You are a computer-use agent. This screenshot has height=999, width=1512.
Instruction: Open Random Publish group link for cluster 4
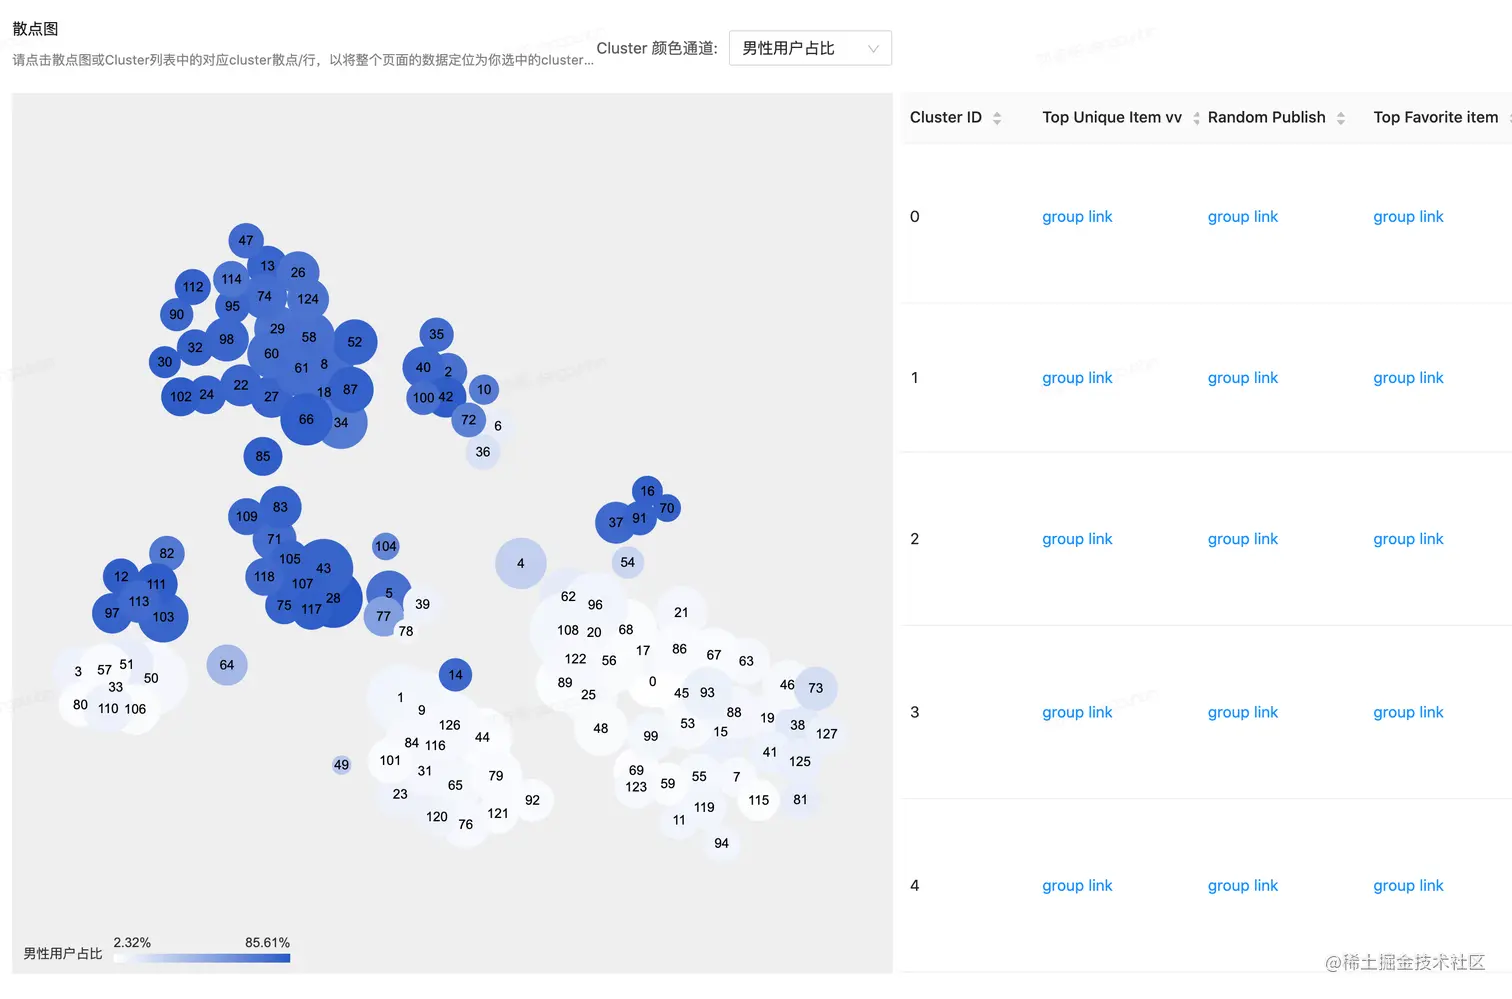1243,886
